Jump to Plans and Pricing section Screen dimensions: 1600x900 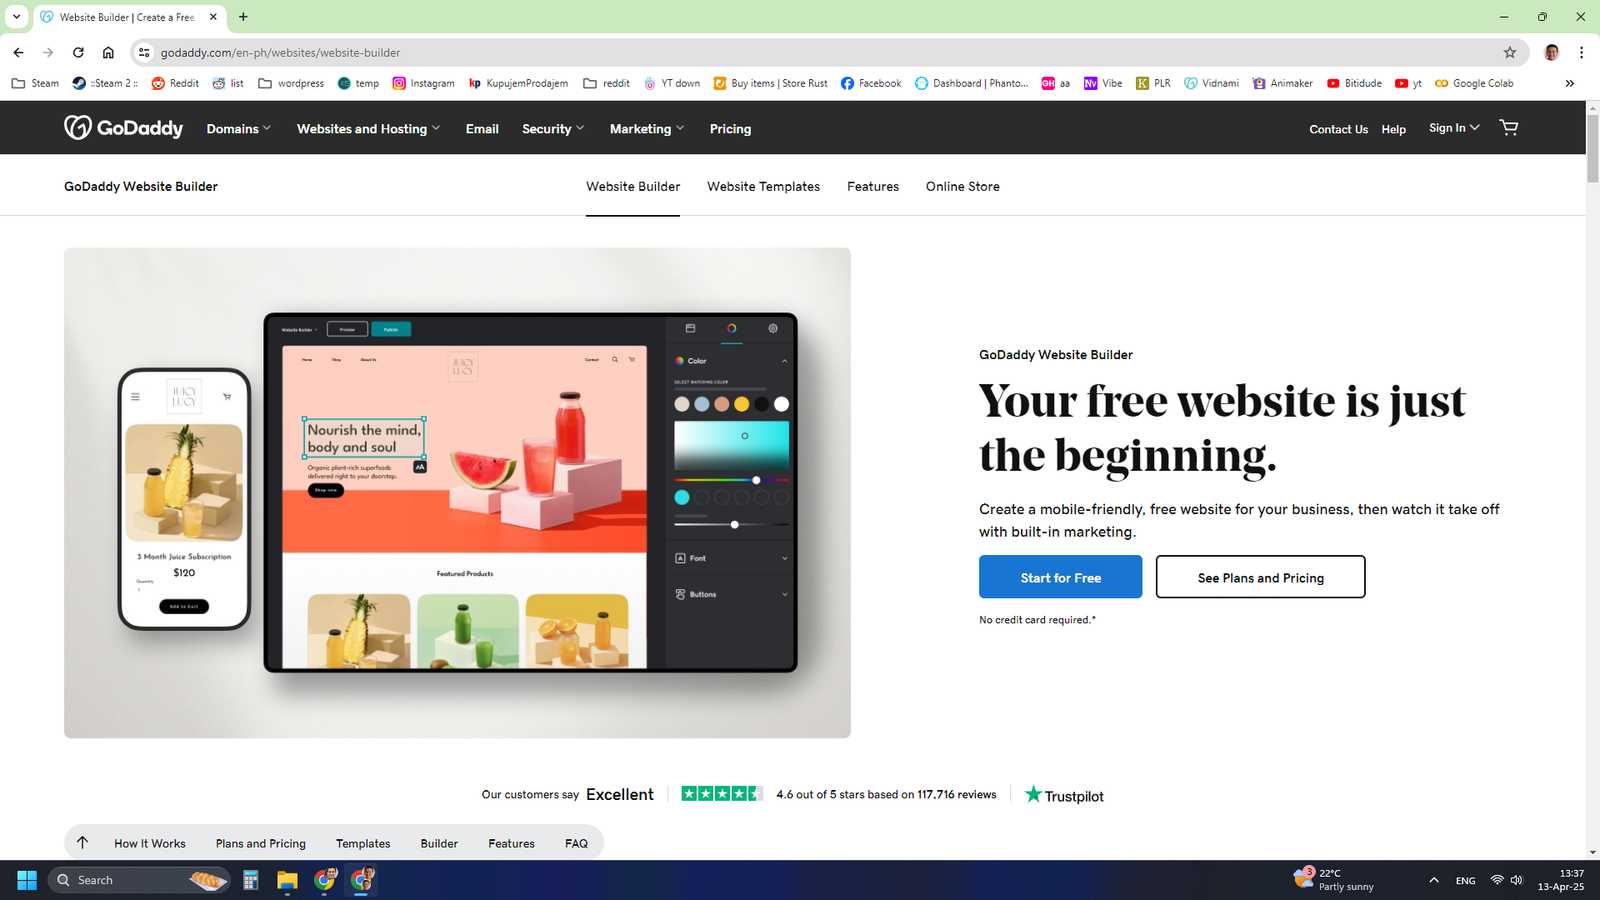click(261, 843)
